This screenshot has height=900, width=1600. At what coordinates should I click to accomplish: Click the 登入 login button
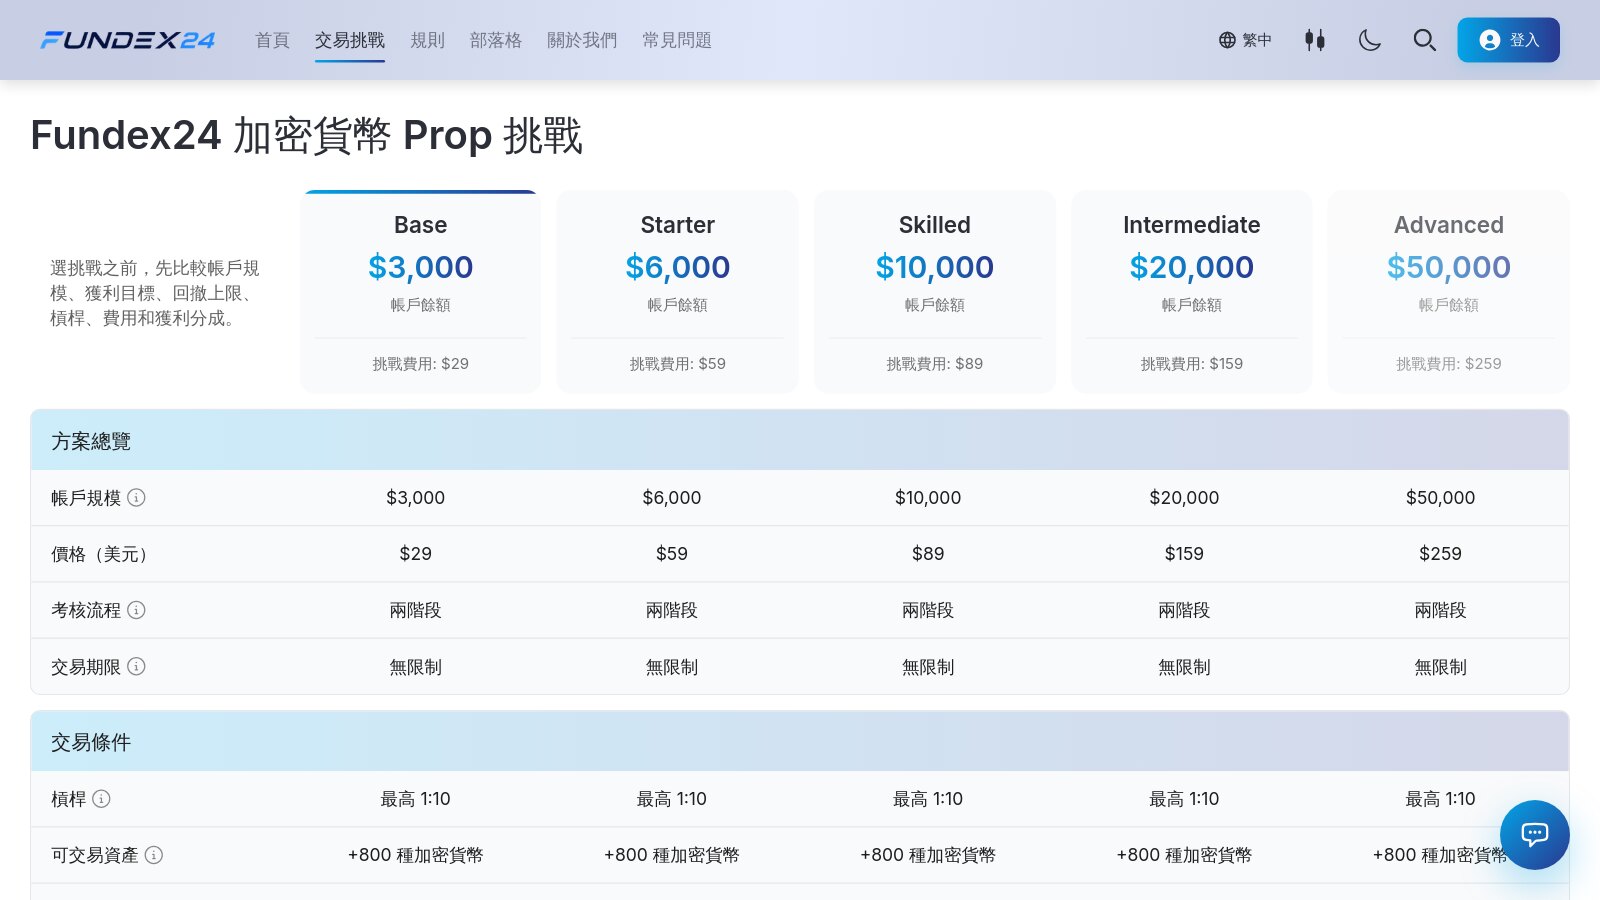pos(1508,40)
